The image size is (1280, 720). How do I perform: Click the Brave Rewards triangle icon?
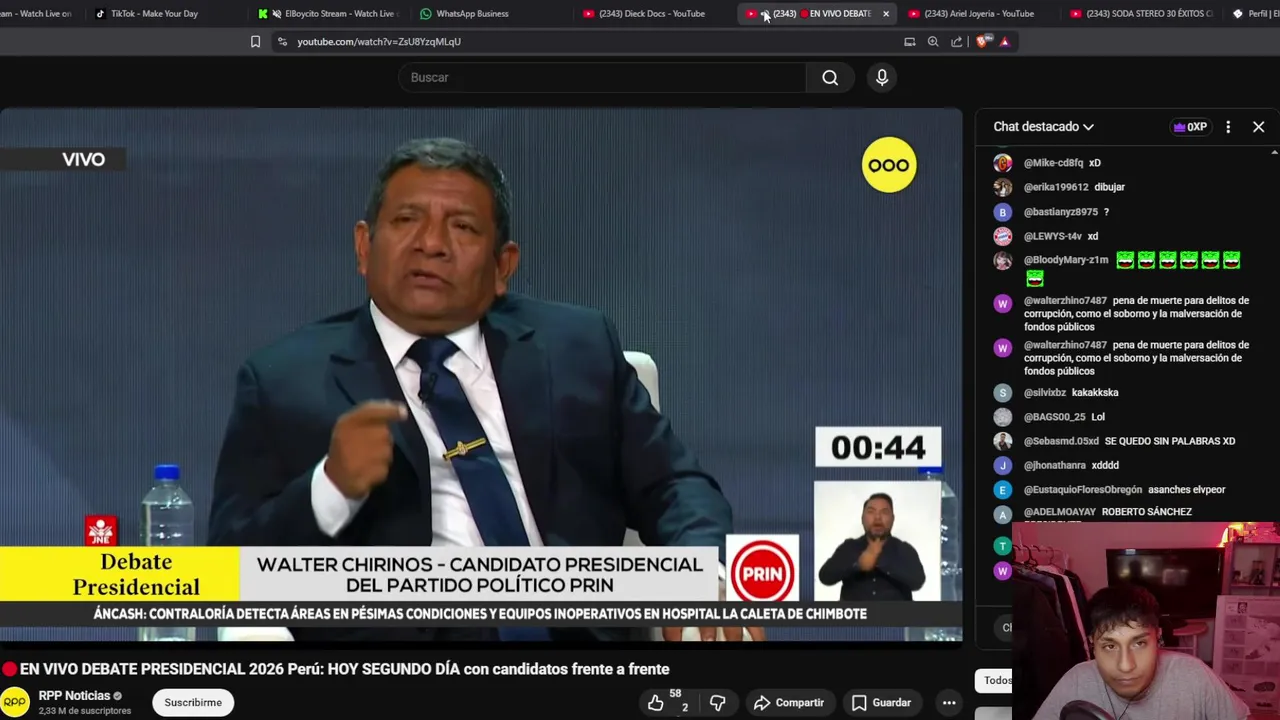pos(1004,42)
